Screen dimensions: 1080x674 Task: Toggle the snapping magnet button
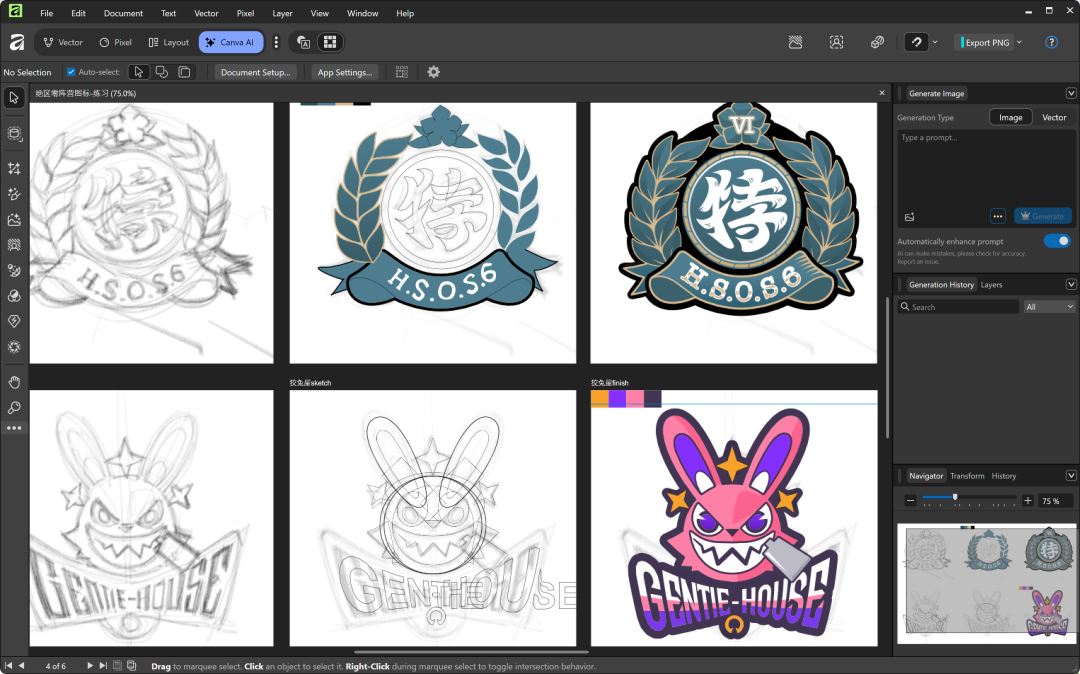(917, 42)
